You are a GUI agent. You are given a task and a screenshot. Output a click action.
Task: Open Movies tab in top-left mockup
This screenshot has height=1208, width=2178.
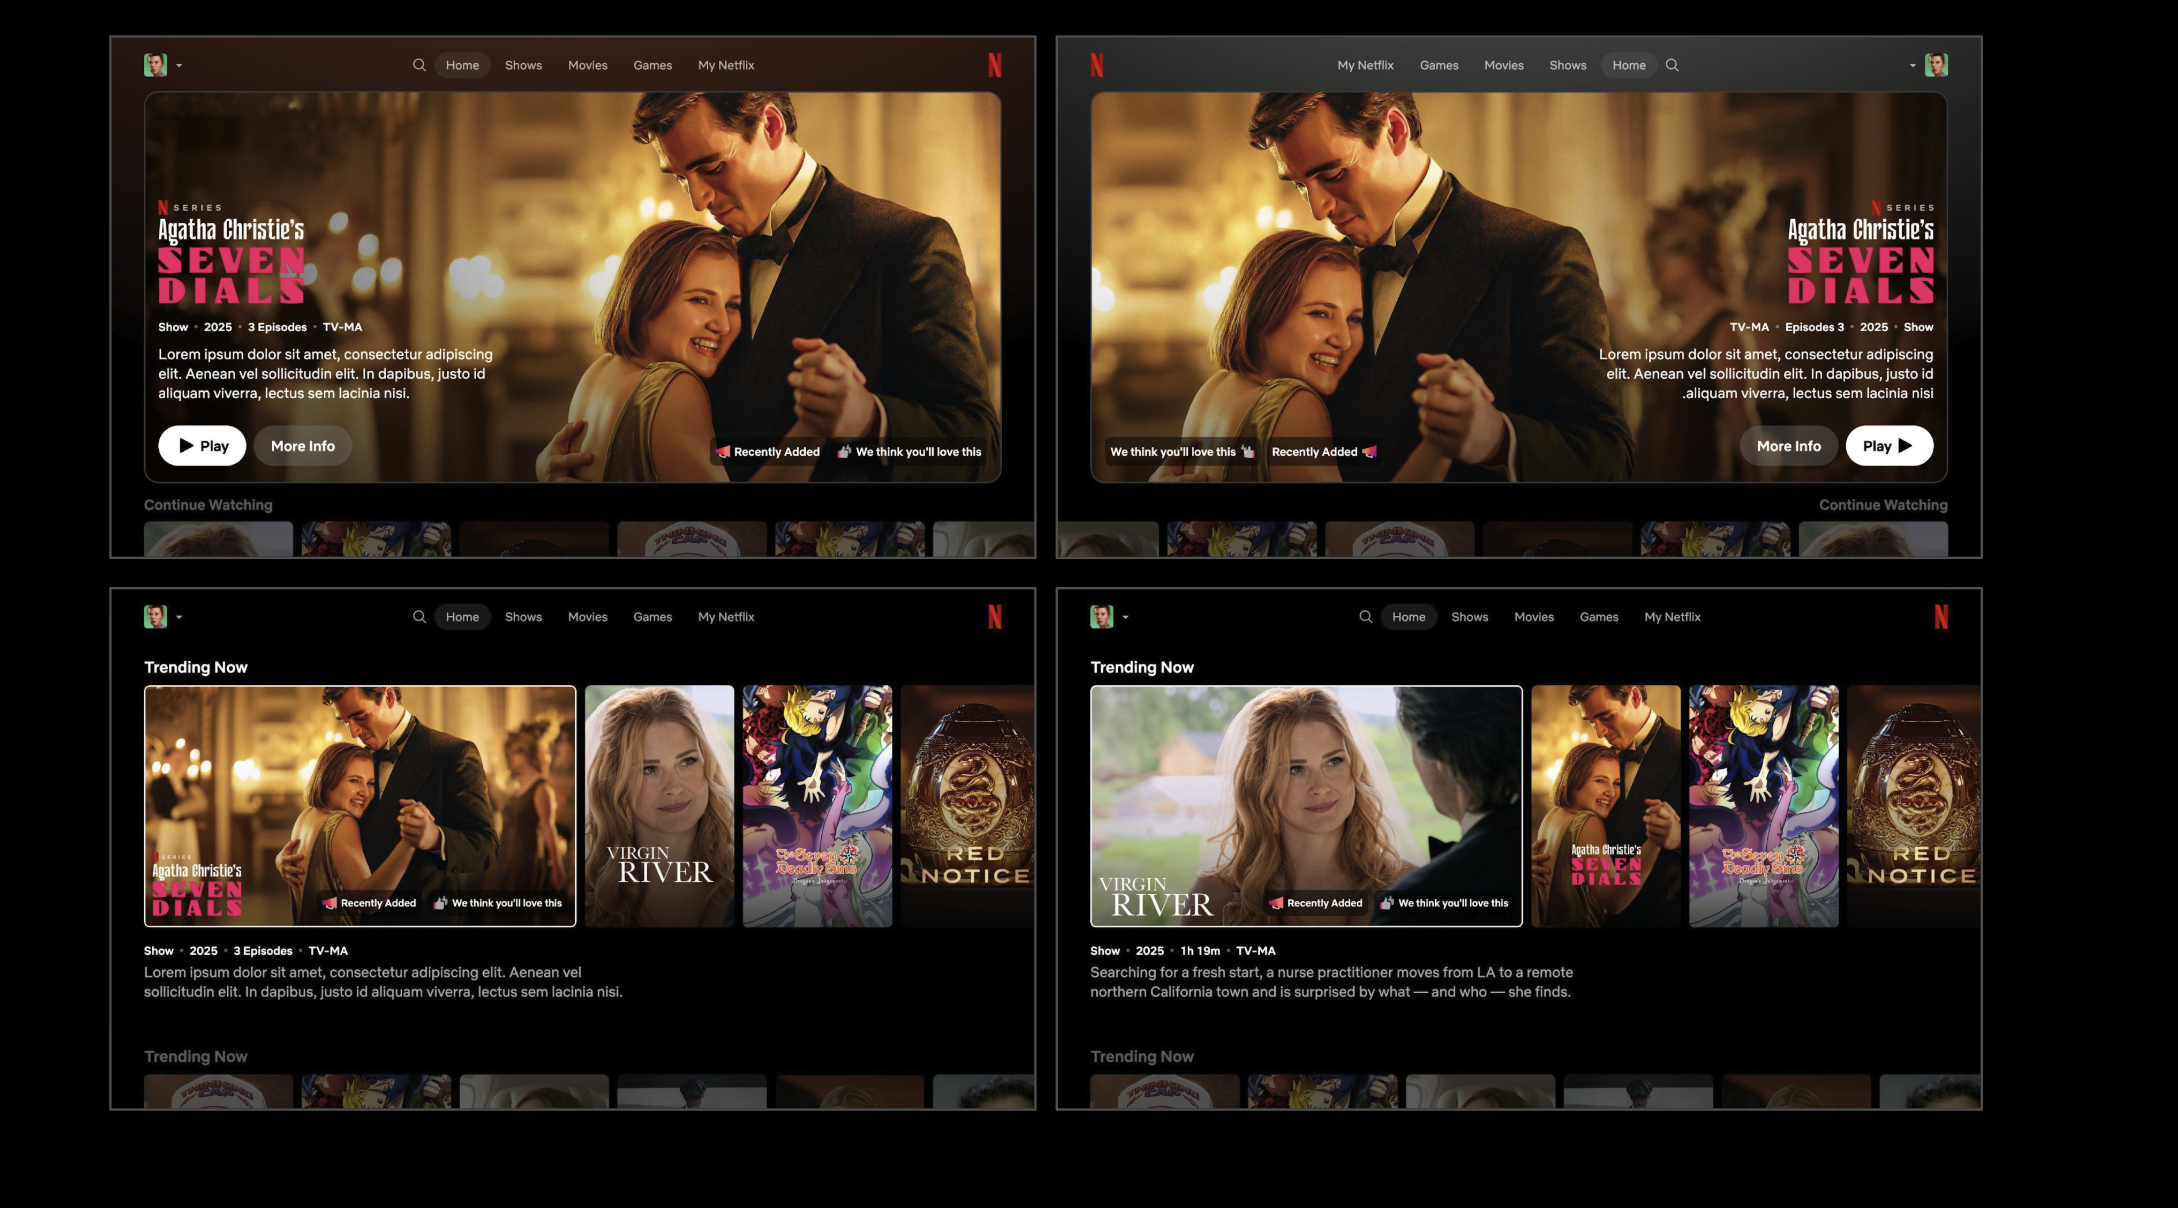[x=587, y=65]
